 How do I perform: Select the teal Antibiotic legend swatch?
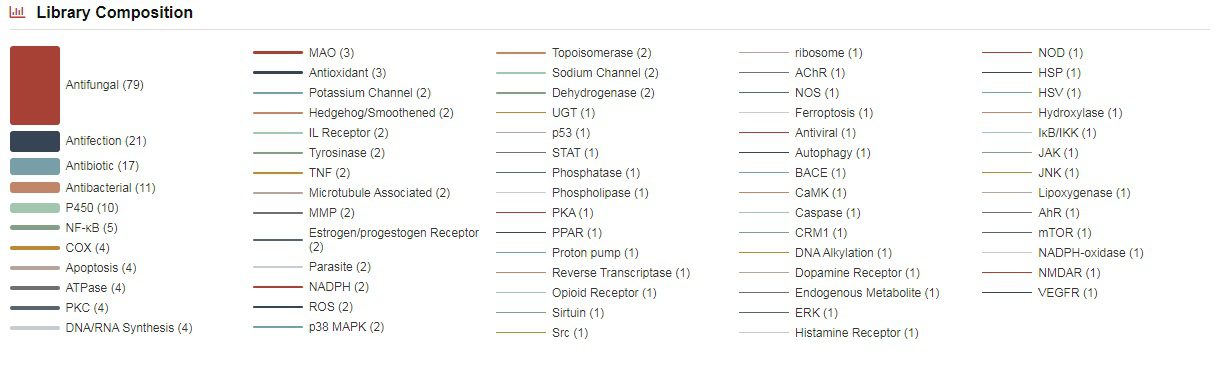tap(35, 166)
